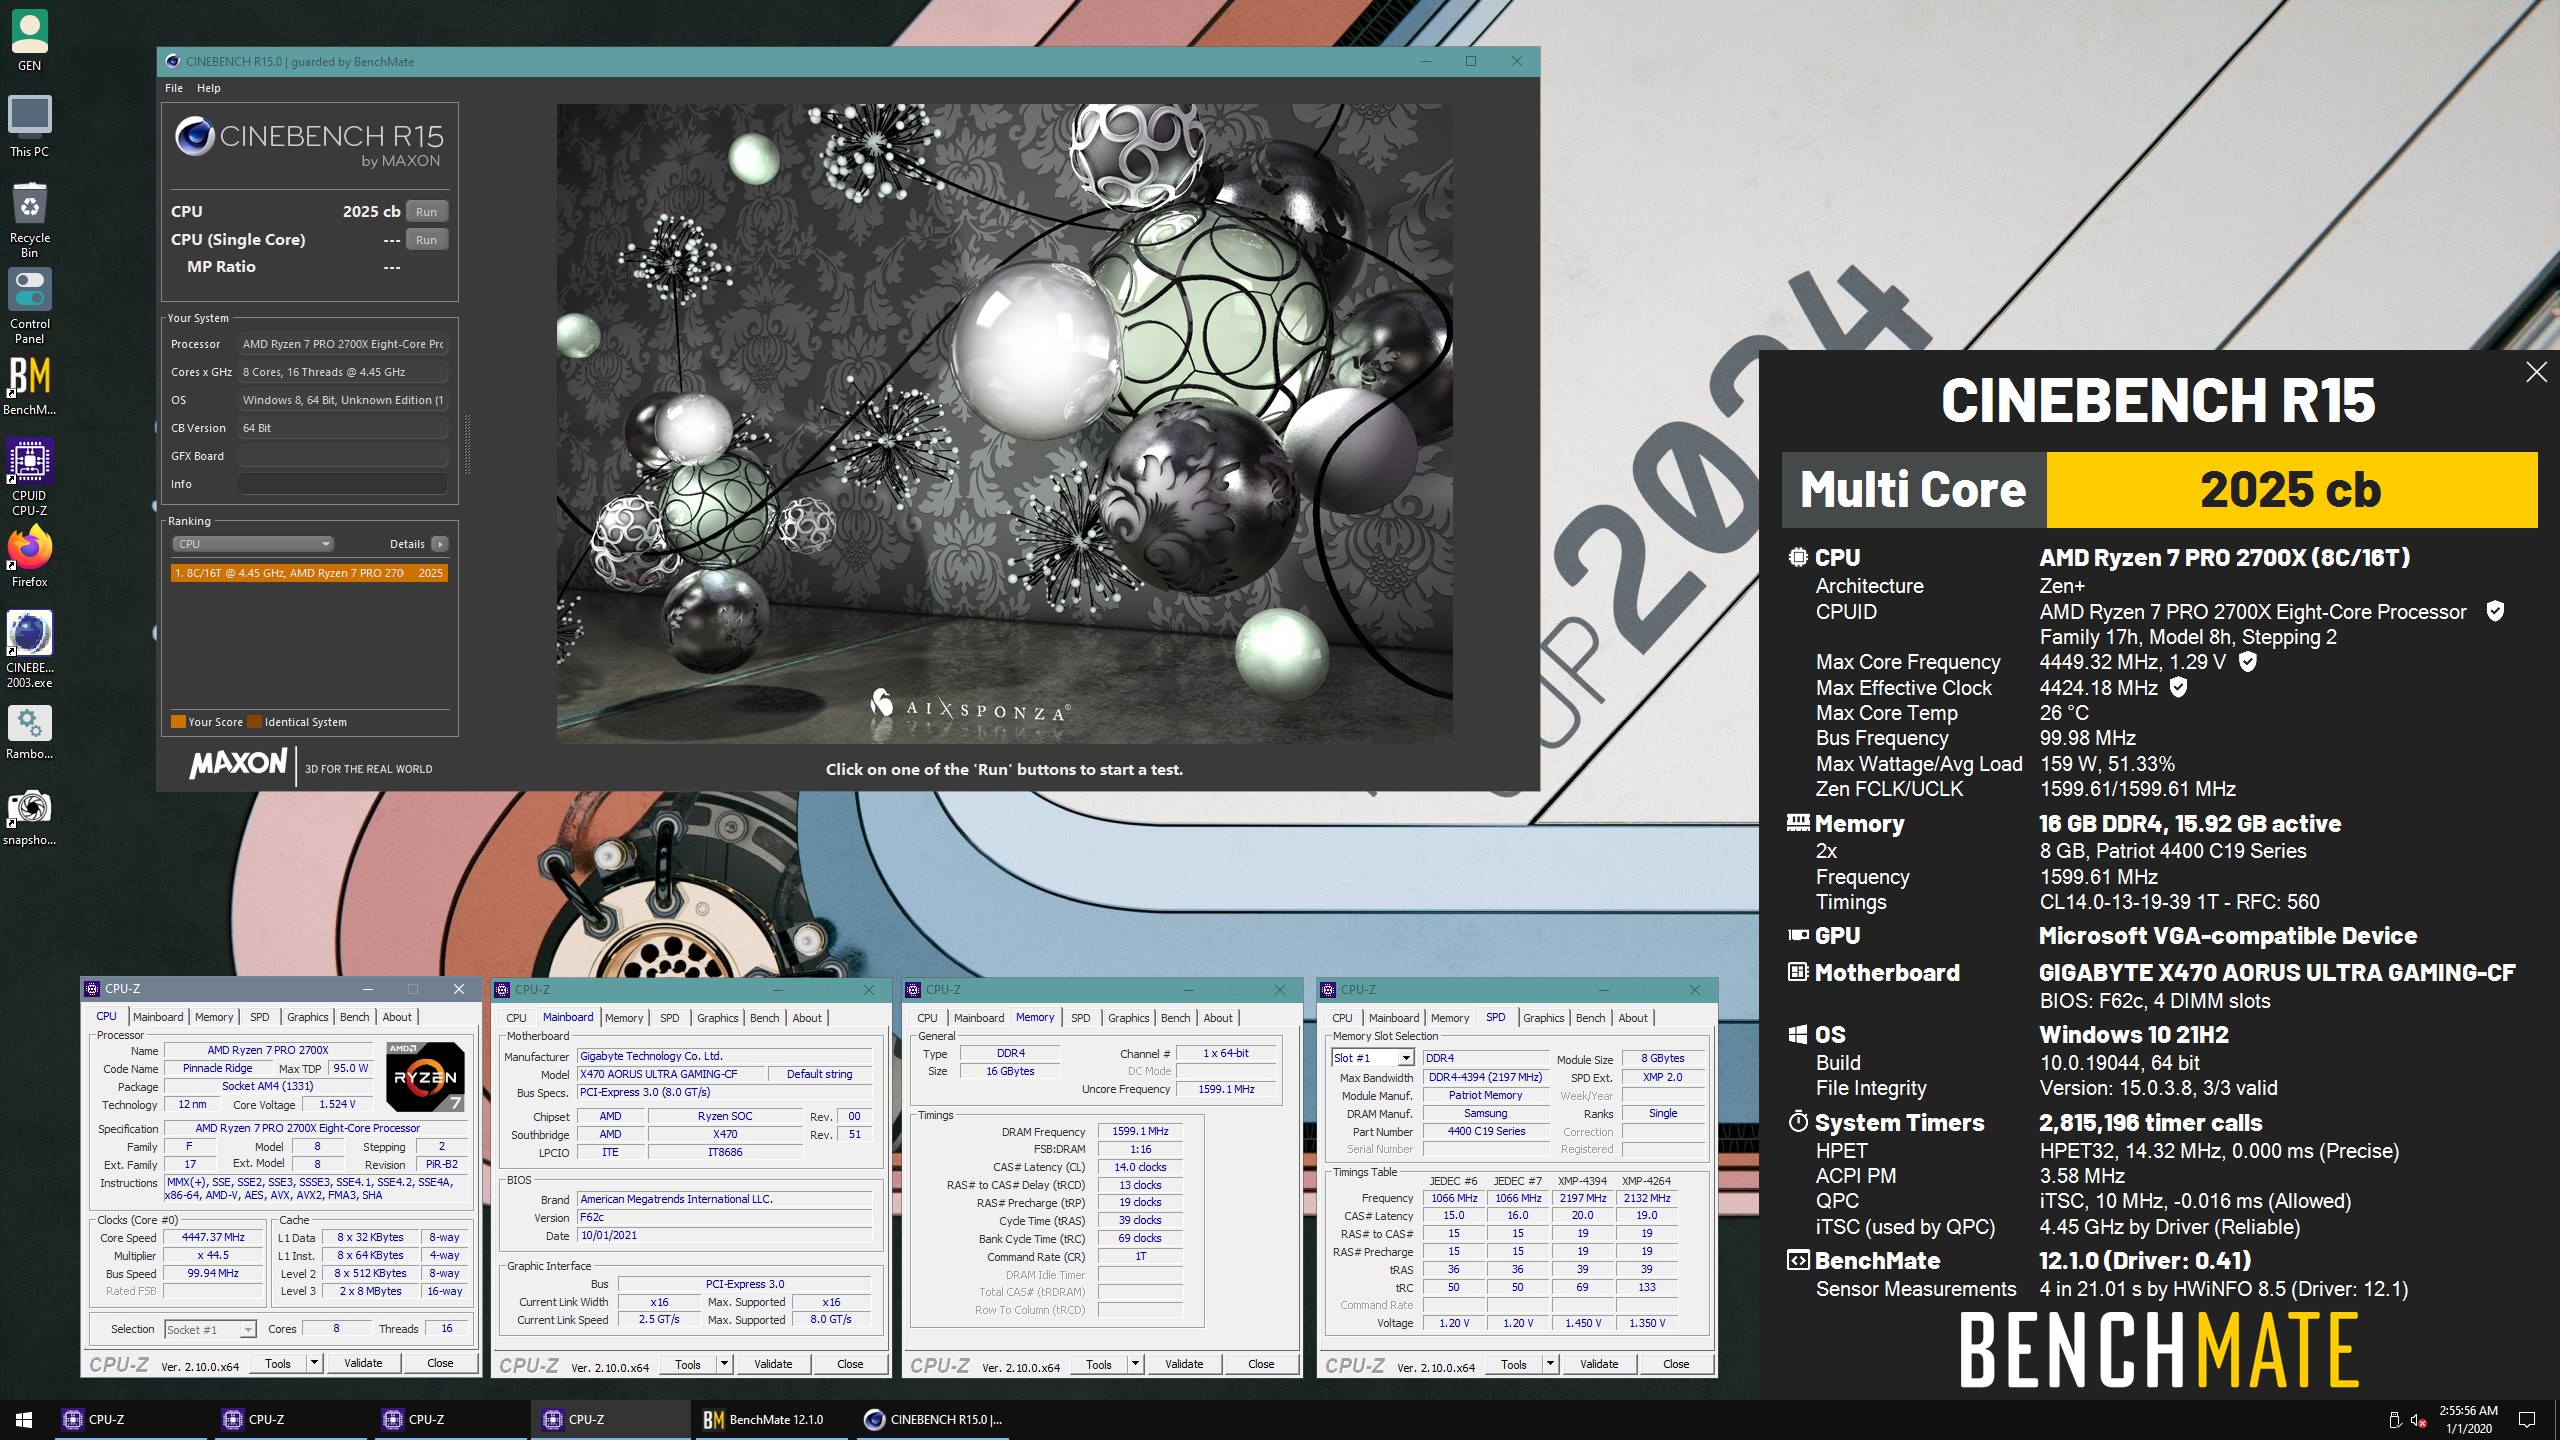Open the notification center icon
2560x1440 pixels.
point(2527,1420)
